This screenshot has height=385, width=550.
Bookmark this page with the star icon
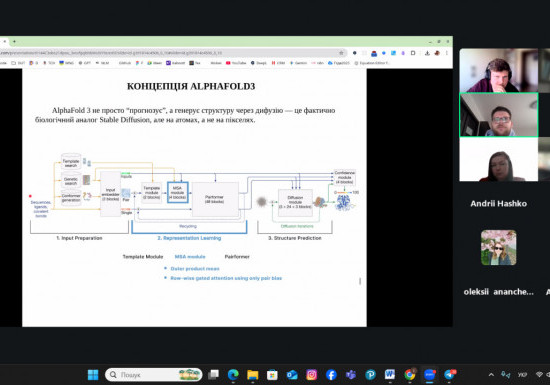click(x=341, y=53)
